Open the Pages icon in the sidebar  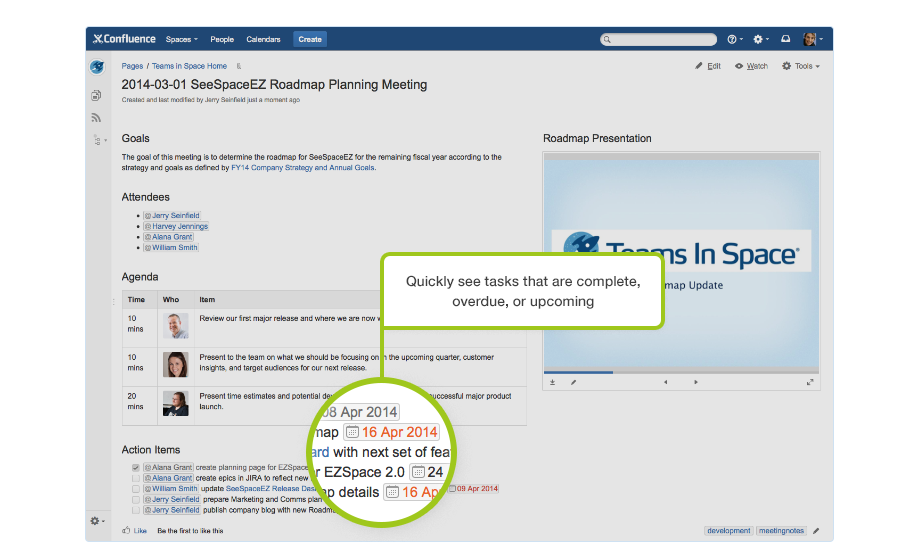click(x=96, y=95)
